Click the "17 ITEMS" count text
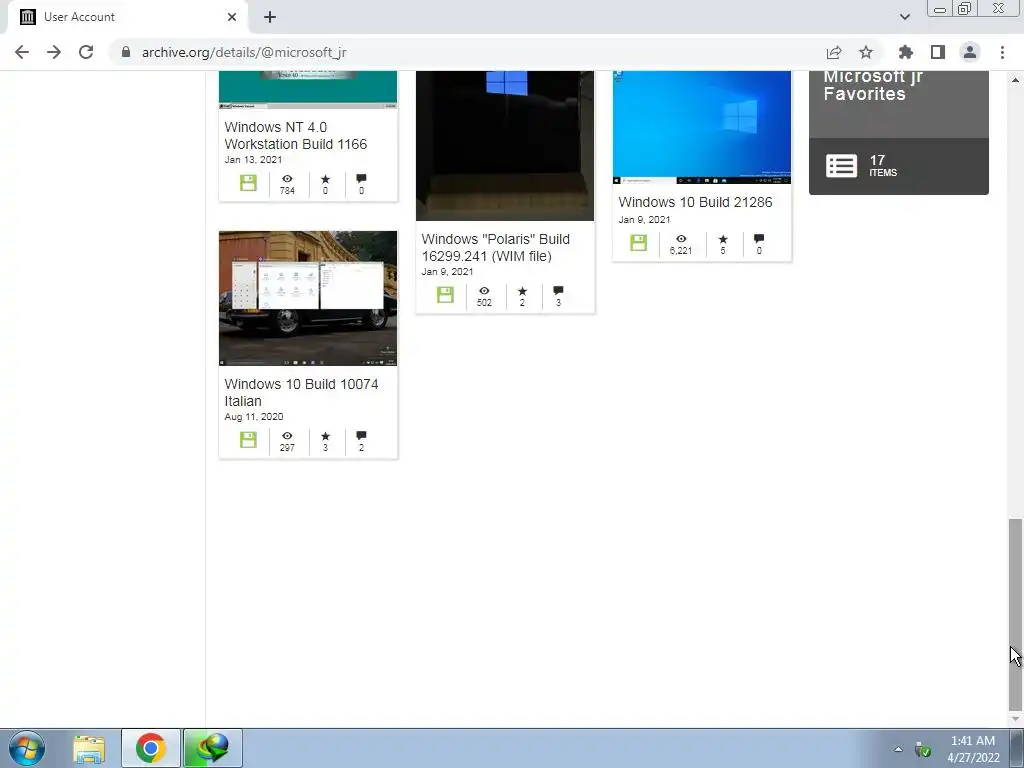 coord(882,166)
